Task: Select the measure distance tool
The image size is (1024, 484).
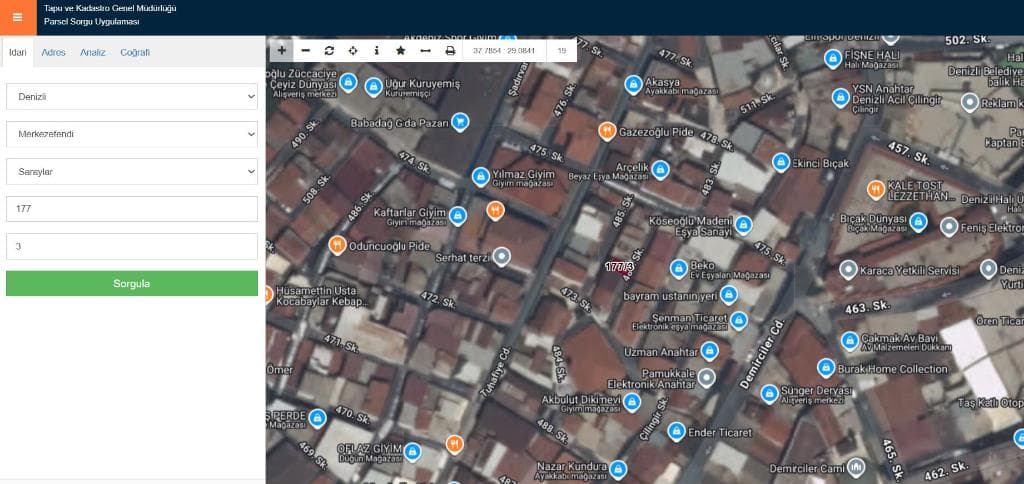Action: click(x=425, y=50)
